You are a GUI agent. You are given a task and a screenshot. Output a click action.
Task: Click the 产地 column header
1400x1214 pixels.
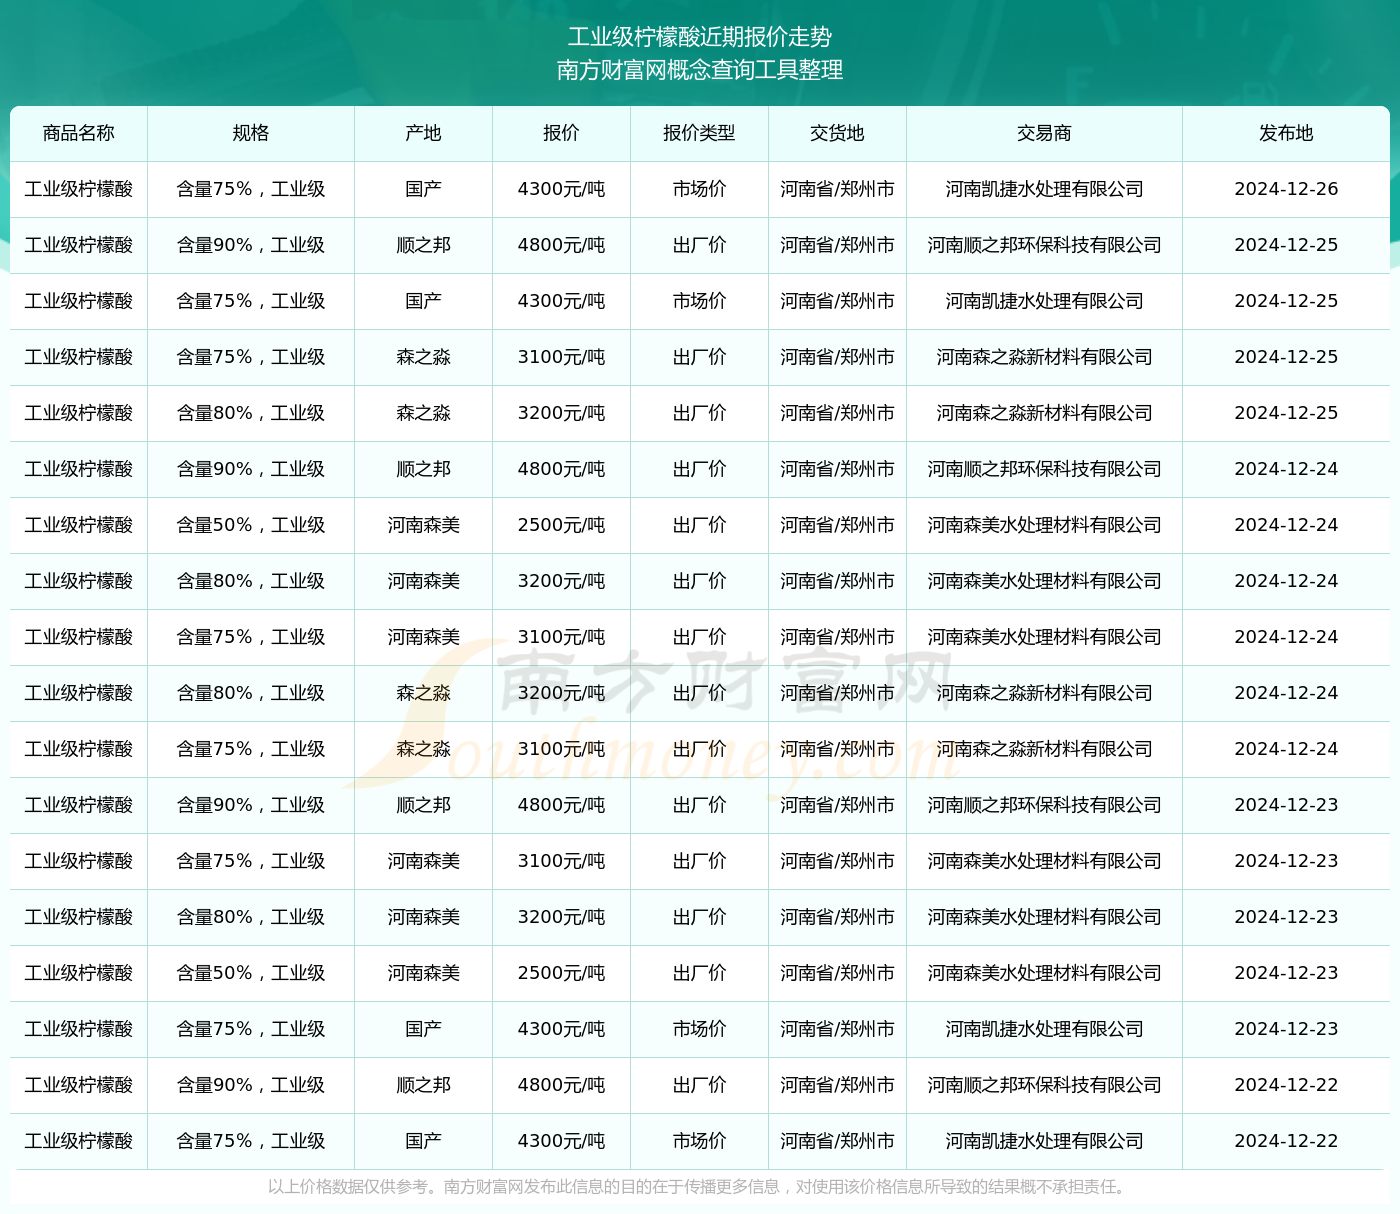point(423,133)
